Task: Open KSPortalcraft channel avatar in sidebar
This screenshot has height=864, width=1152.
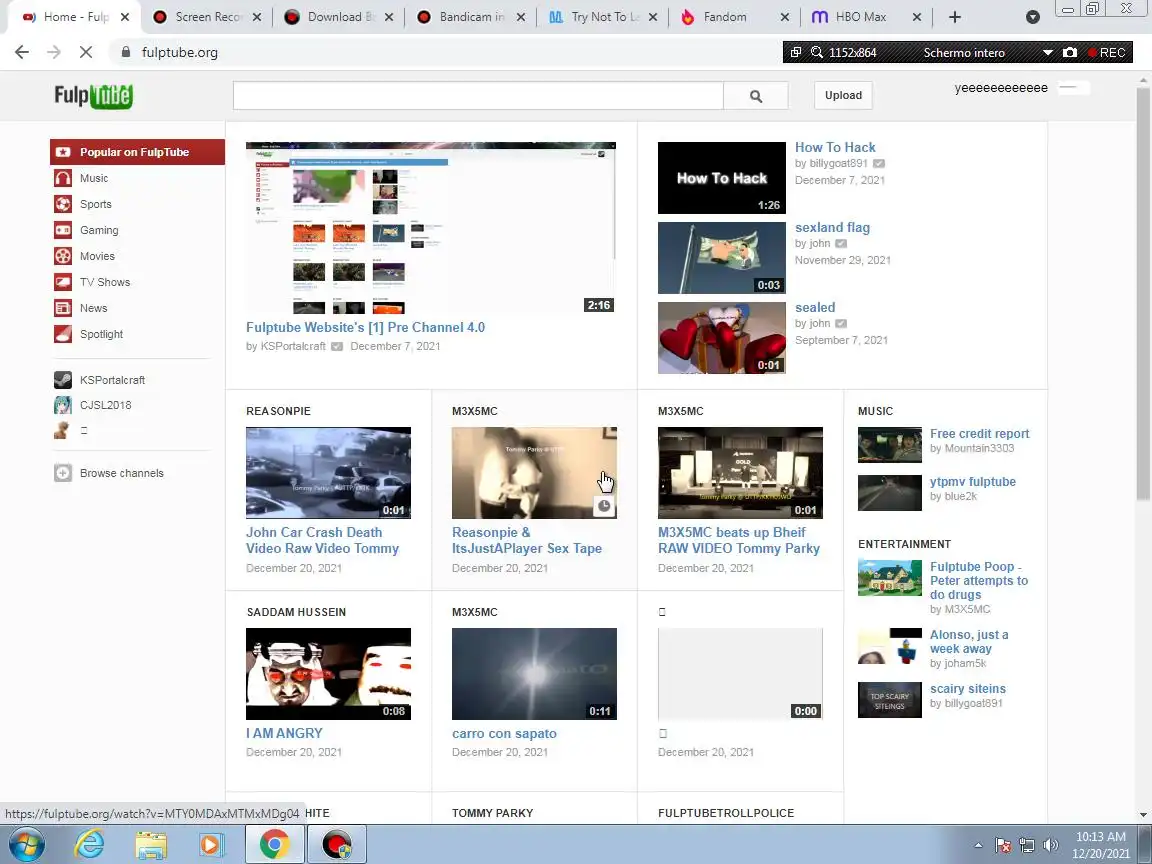Action: click(63, 380)
